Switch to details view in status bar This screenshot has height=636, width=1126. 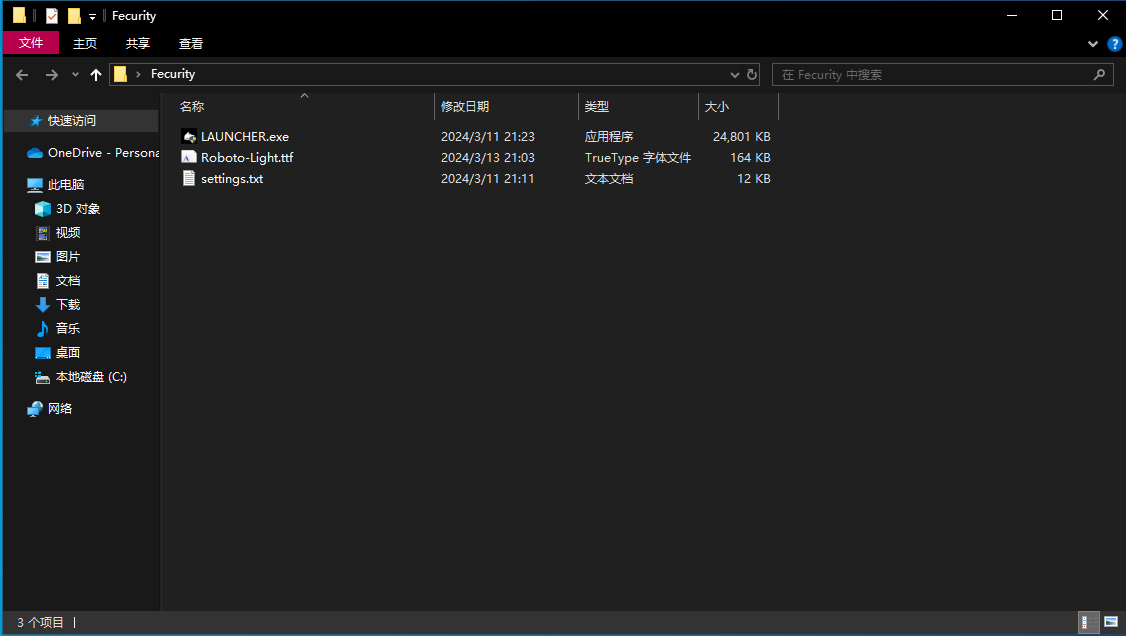tap(1088, 622)
